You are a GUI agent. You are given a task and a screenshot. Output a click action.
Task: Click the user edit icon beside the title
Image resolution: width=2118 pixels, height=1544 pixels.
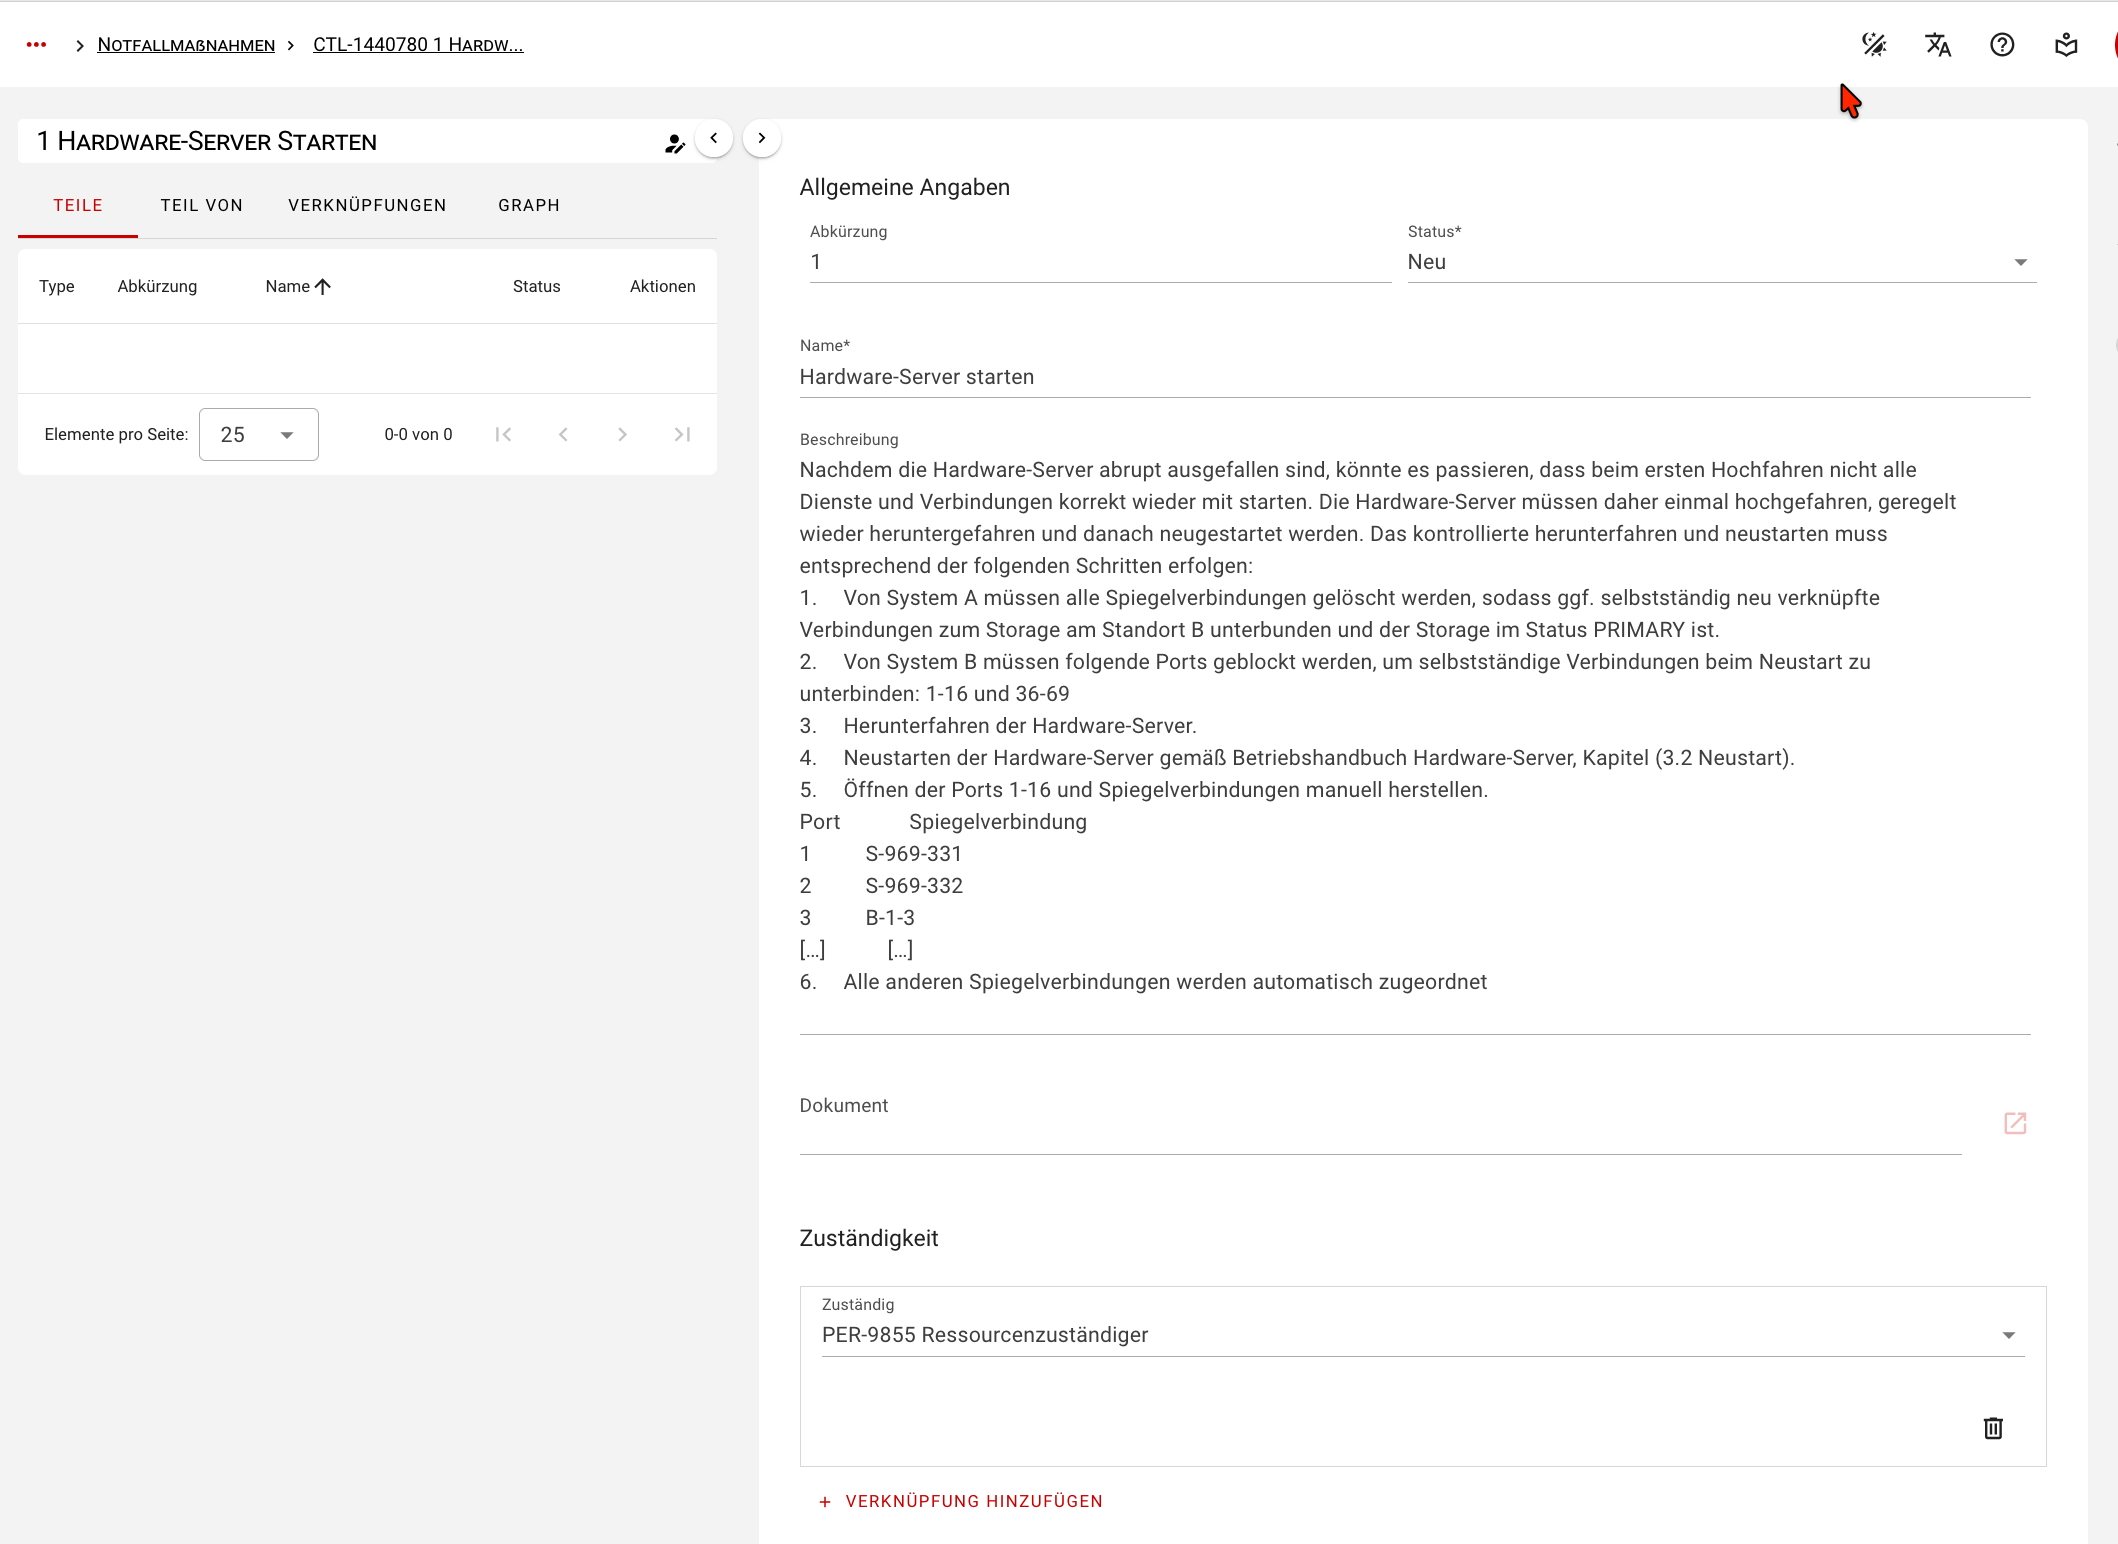coord(675,144)
